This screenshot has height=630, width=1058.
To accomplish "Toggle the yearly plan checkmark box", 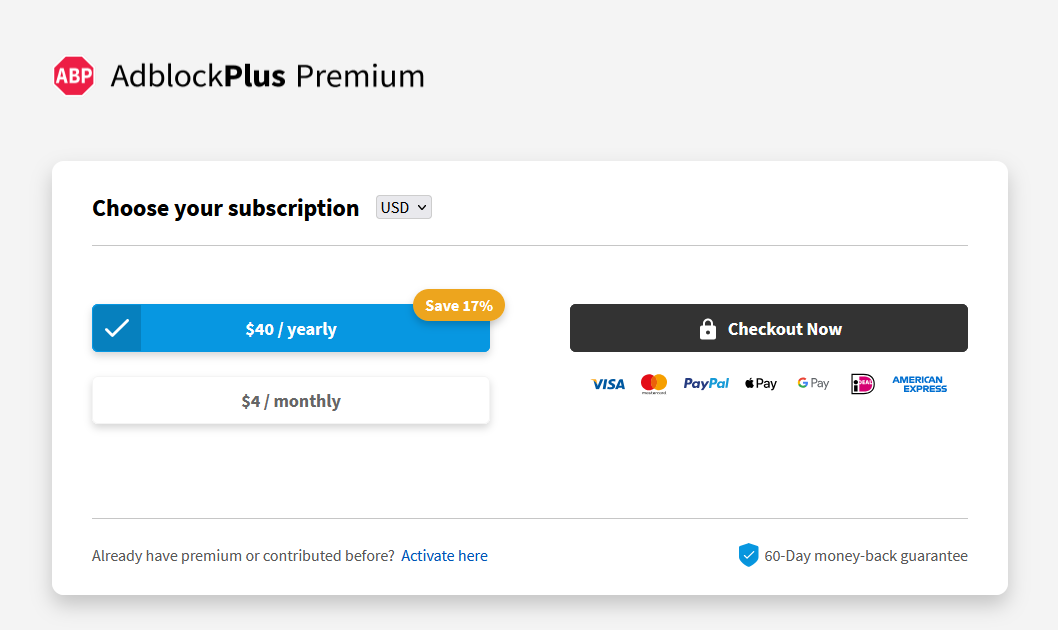I will coord(117,328).
